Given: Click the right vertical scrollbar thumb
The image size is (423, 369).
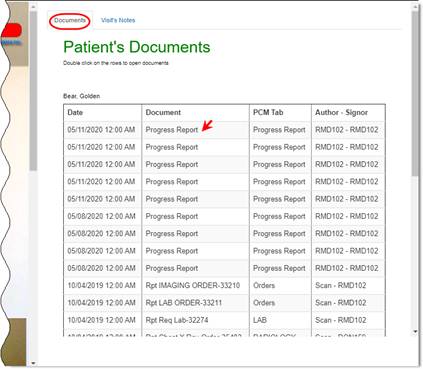Looking at the screenshot, I should coord(415,93).
